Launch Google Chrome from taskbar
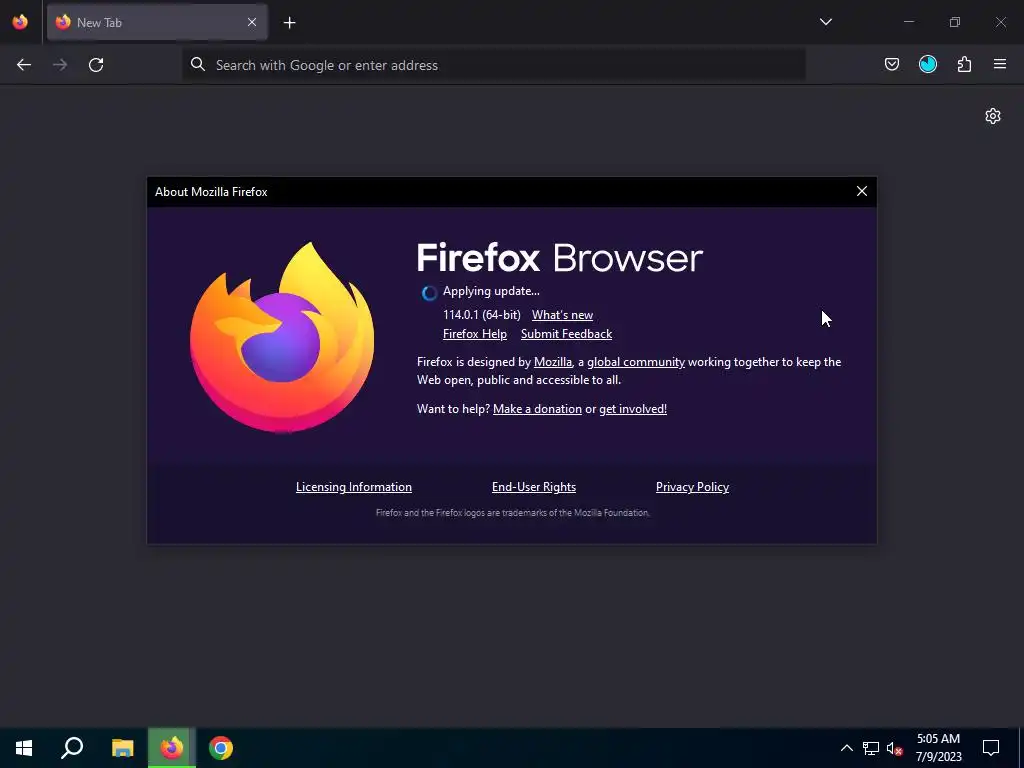This screenshot has height=768, width=1024. tap(221, 748)
